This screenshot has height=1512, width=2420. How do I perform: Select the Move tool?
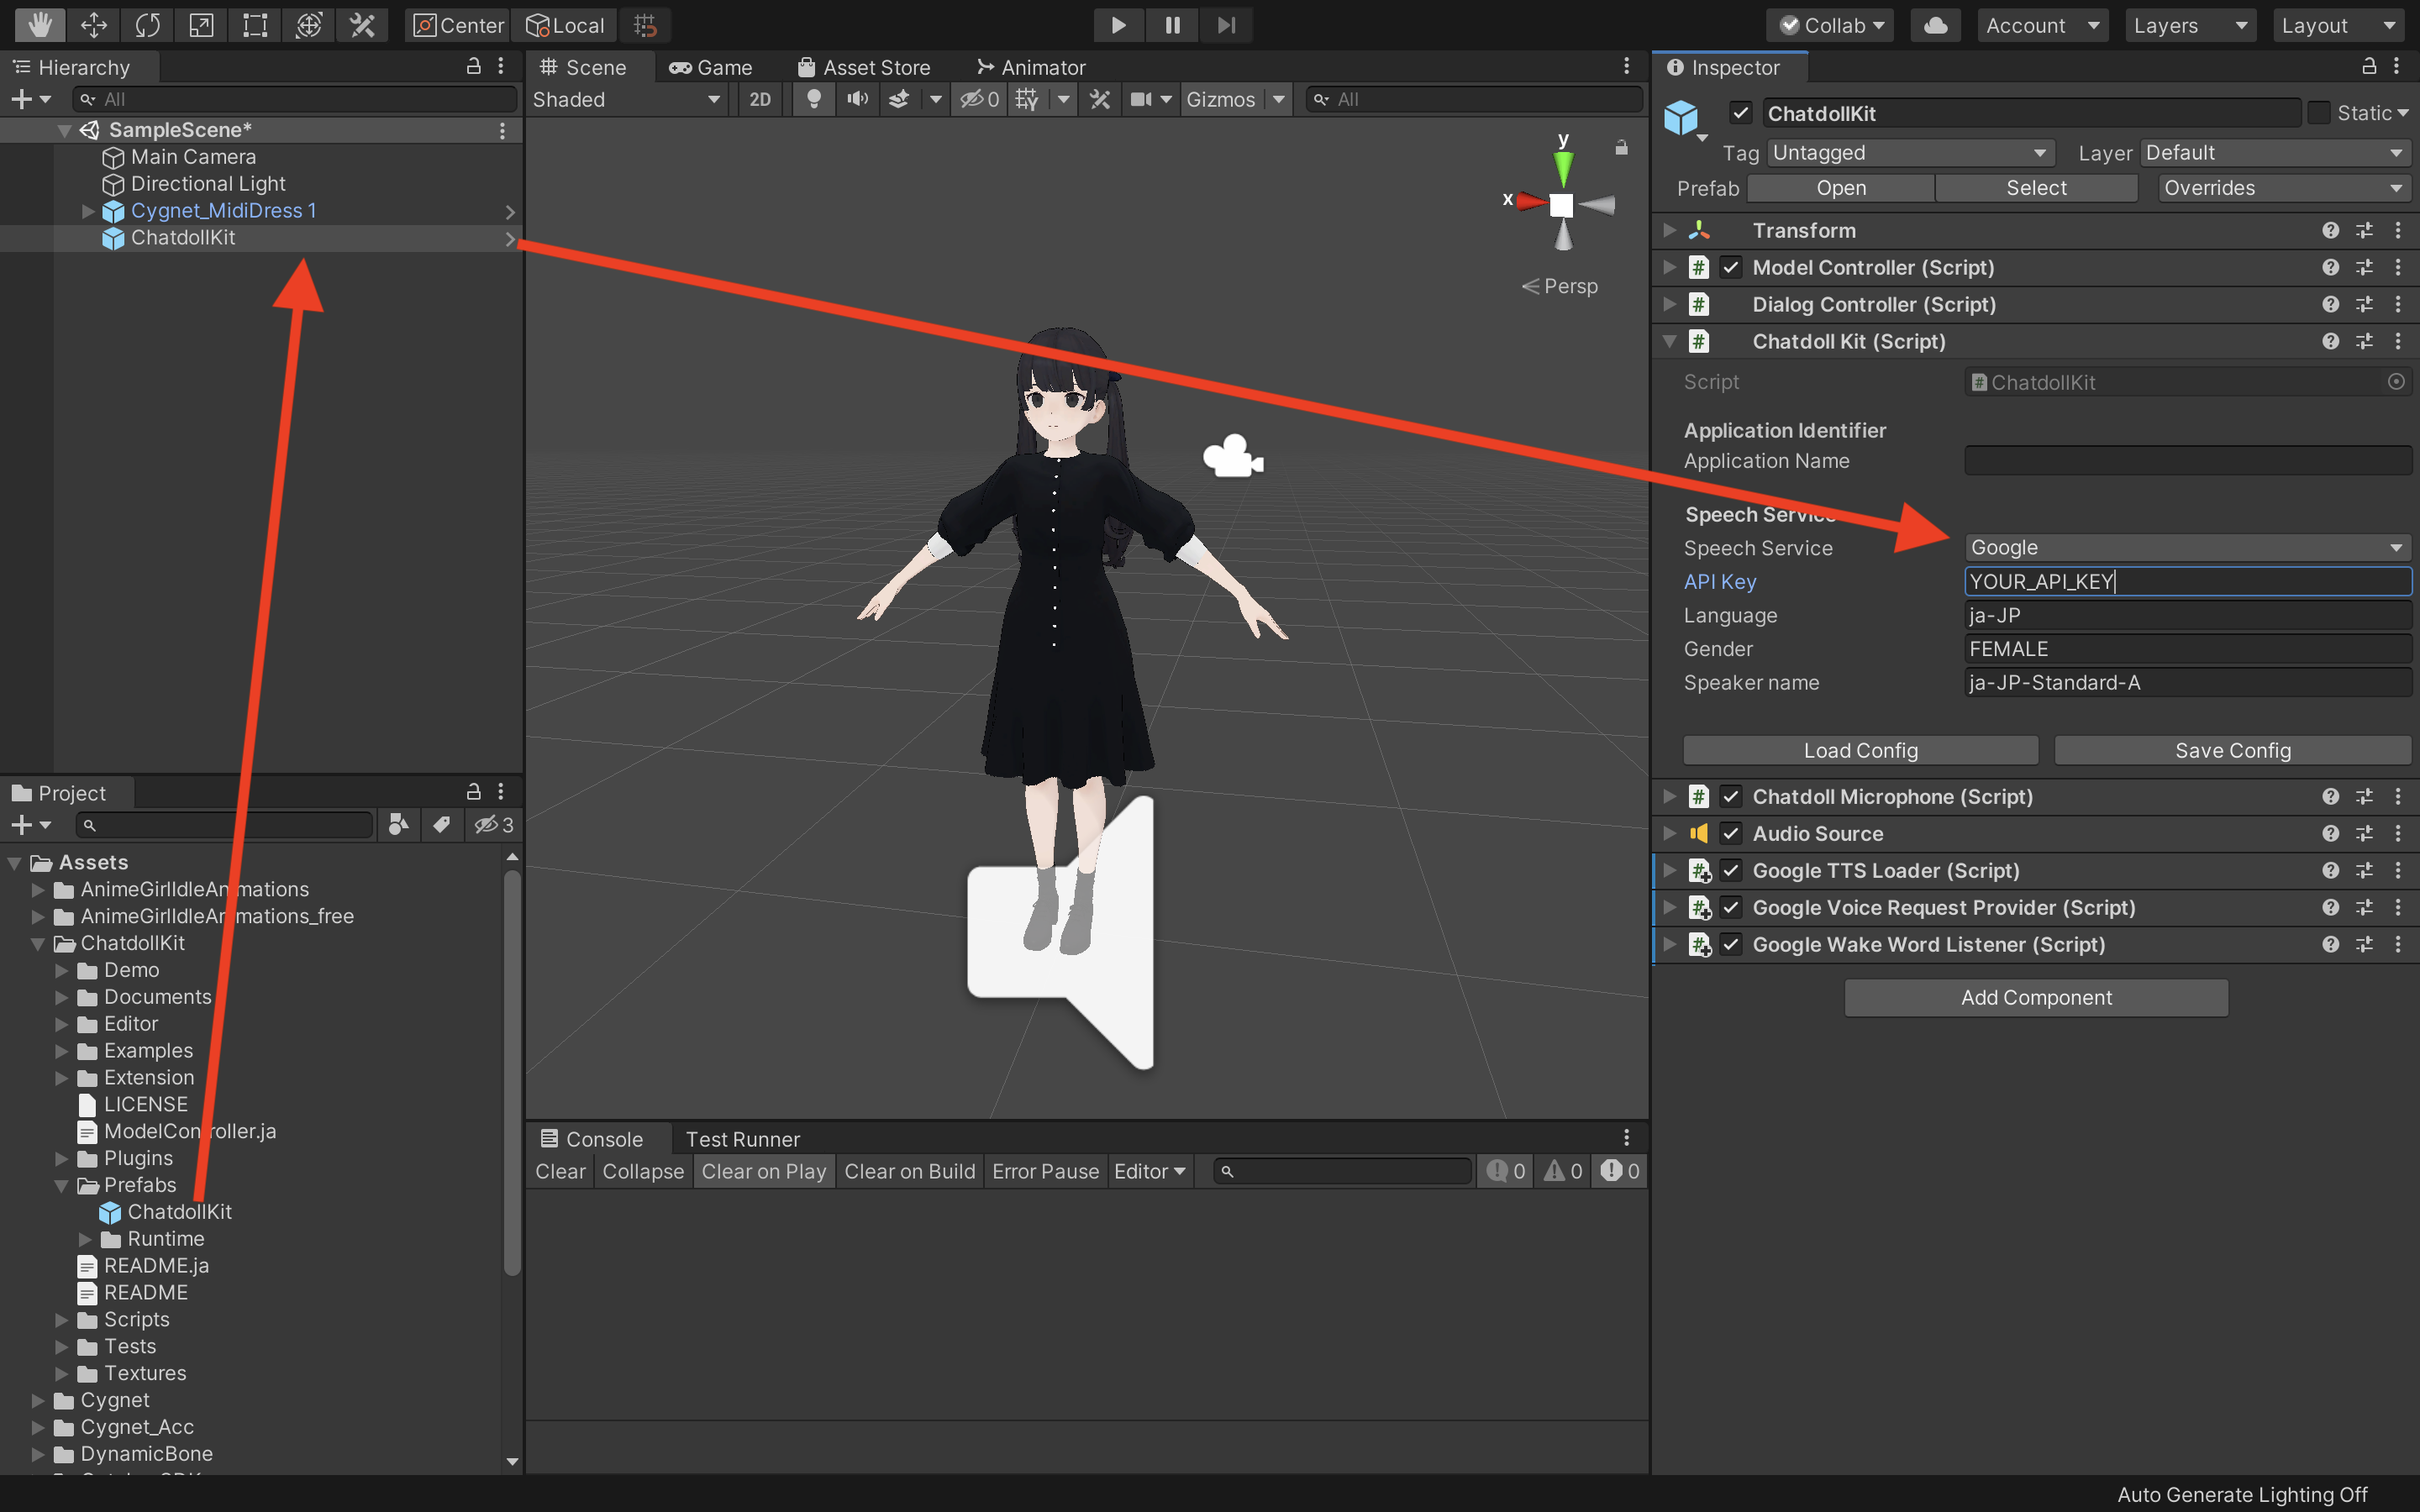point(93,24)
